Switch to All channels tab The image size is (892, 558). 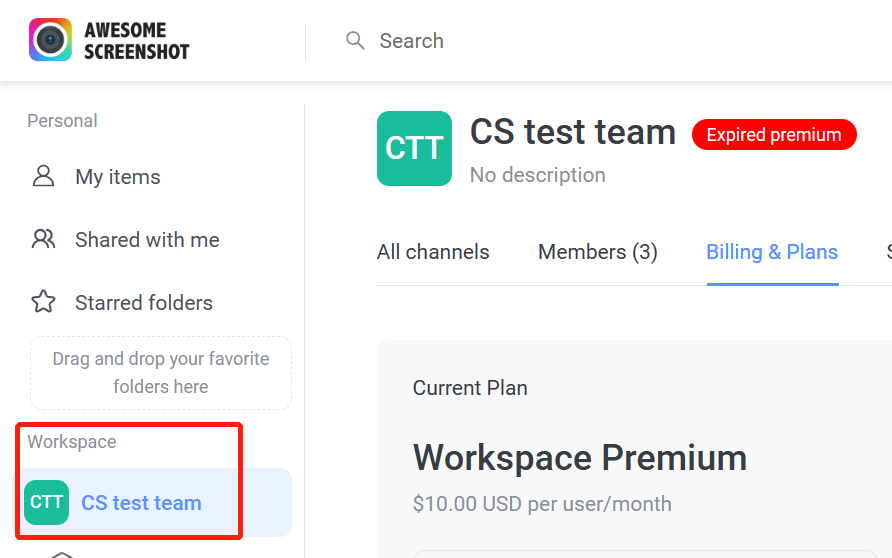[433, 252]
